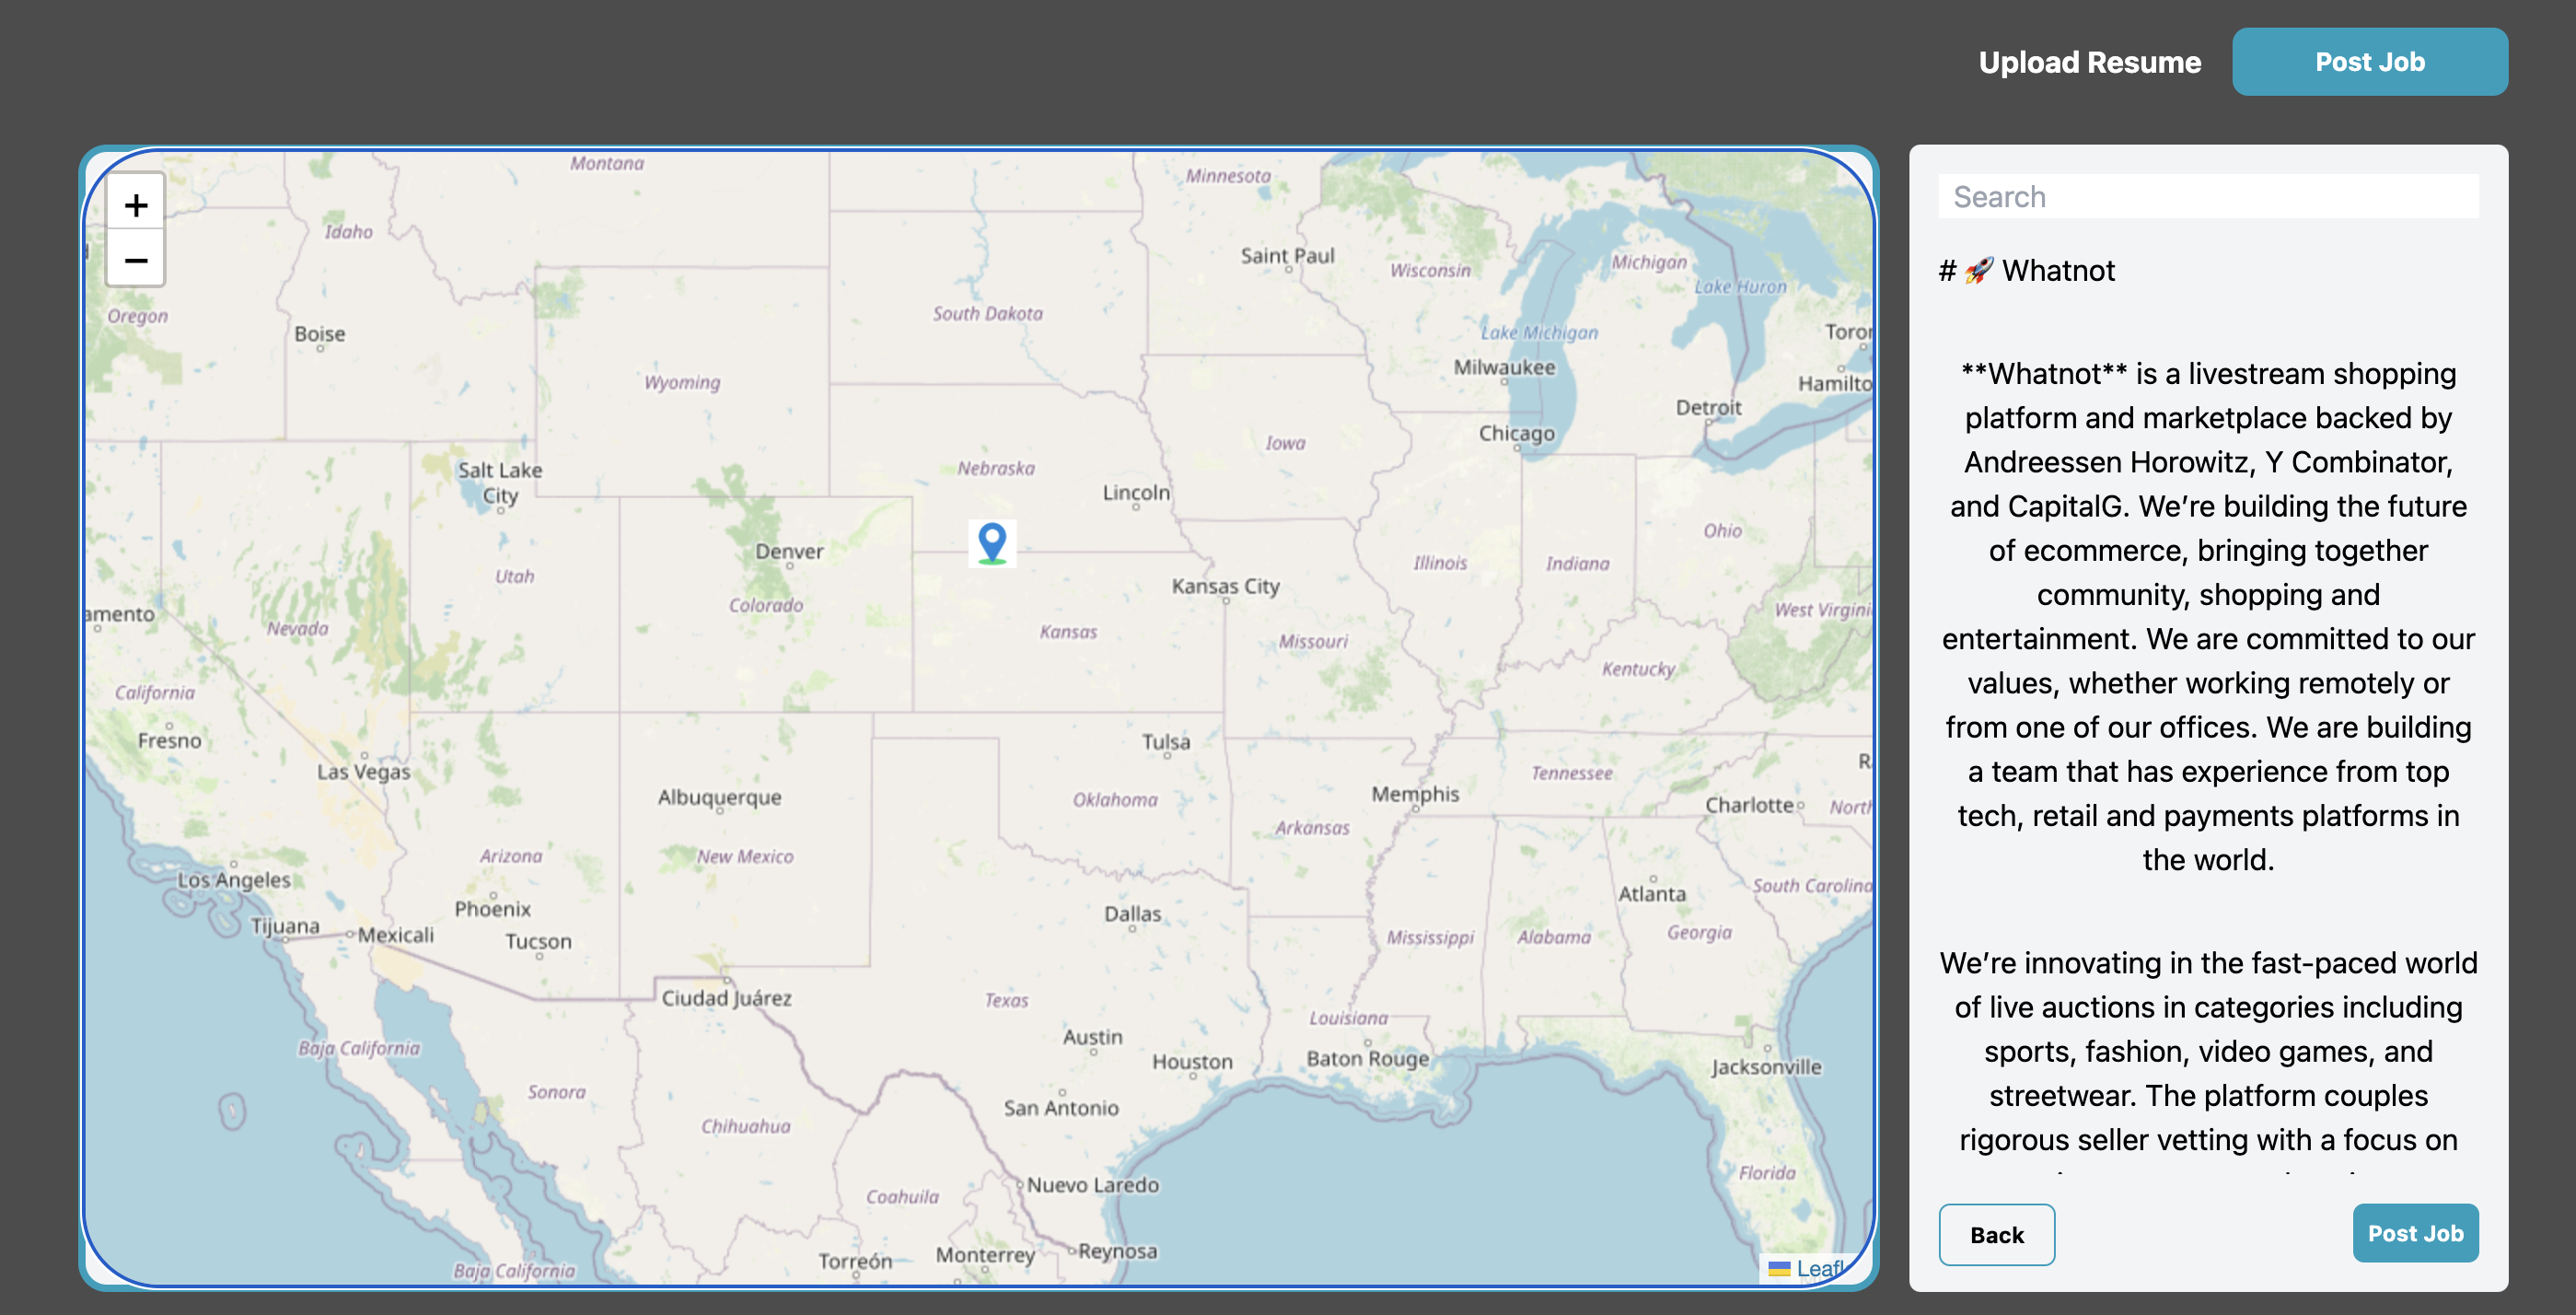Focus the Search input field
This screenshot has width=2576, height=1315.
[x=2207, y=197]
